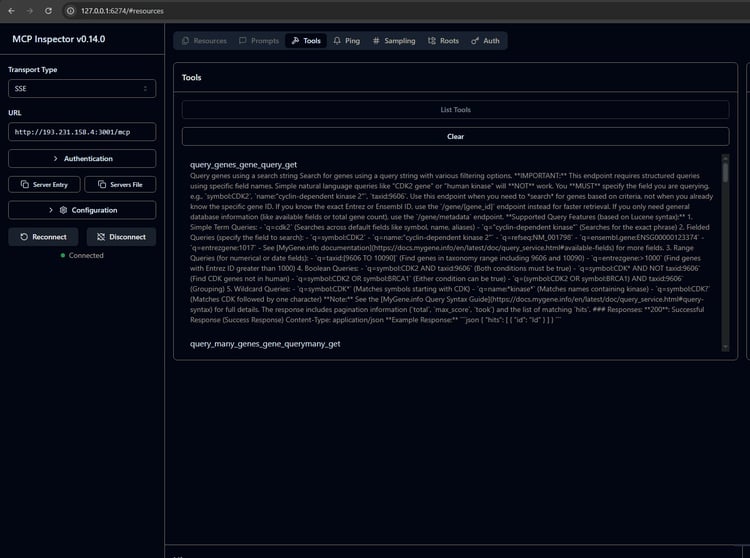The height and width of the screenshot is (558, 750).
Task: Click the Transport Type label
Action: tap(33, 69)
